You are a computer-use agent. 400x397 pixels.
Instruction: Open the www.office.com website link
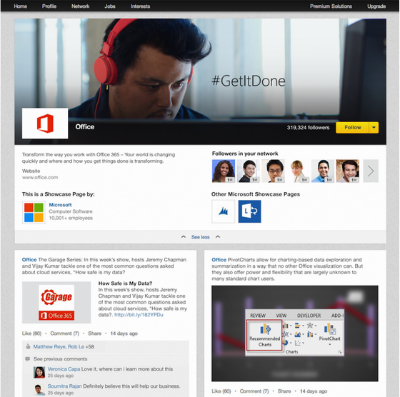tap(40, 177)
